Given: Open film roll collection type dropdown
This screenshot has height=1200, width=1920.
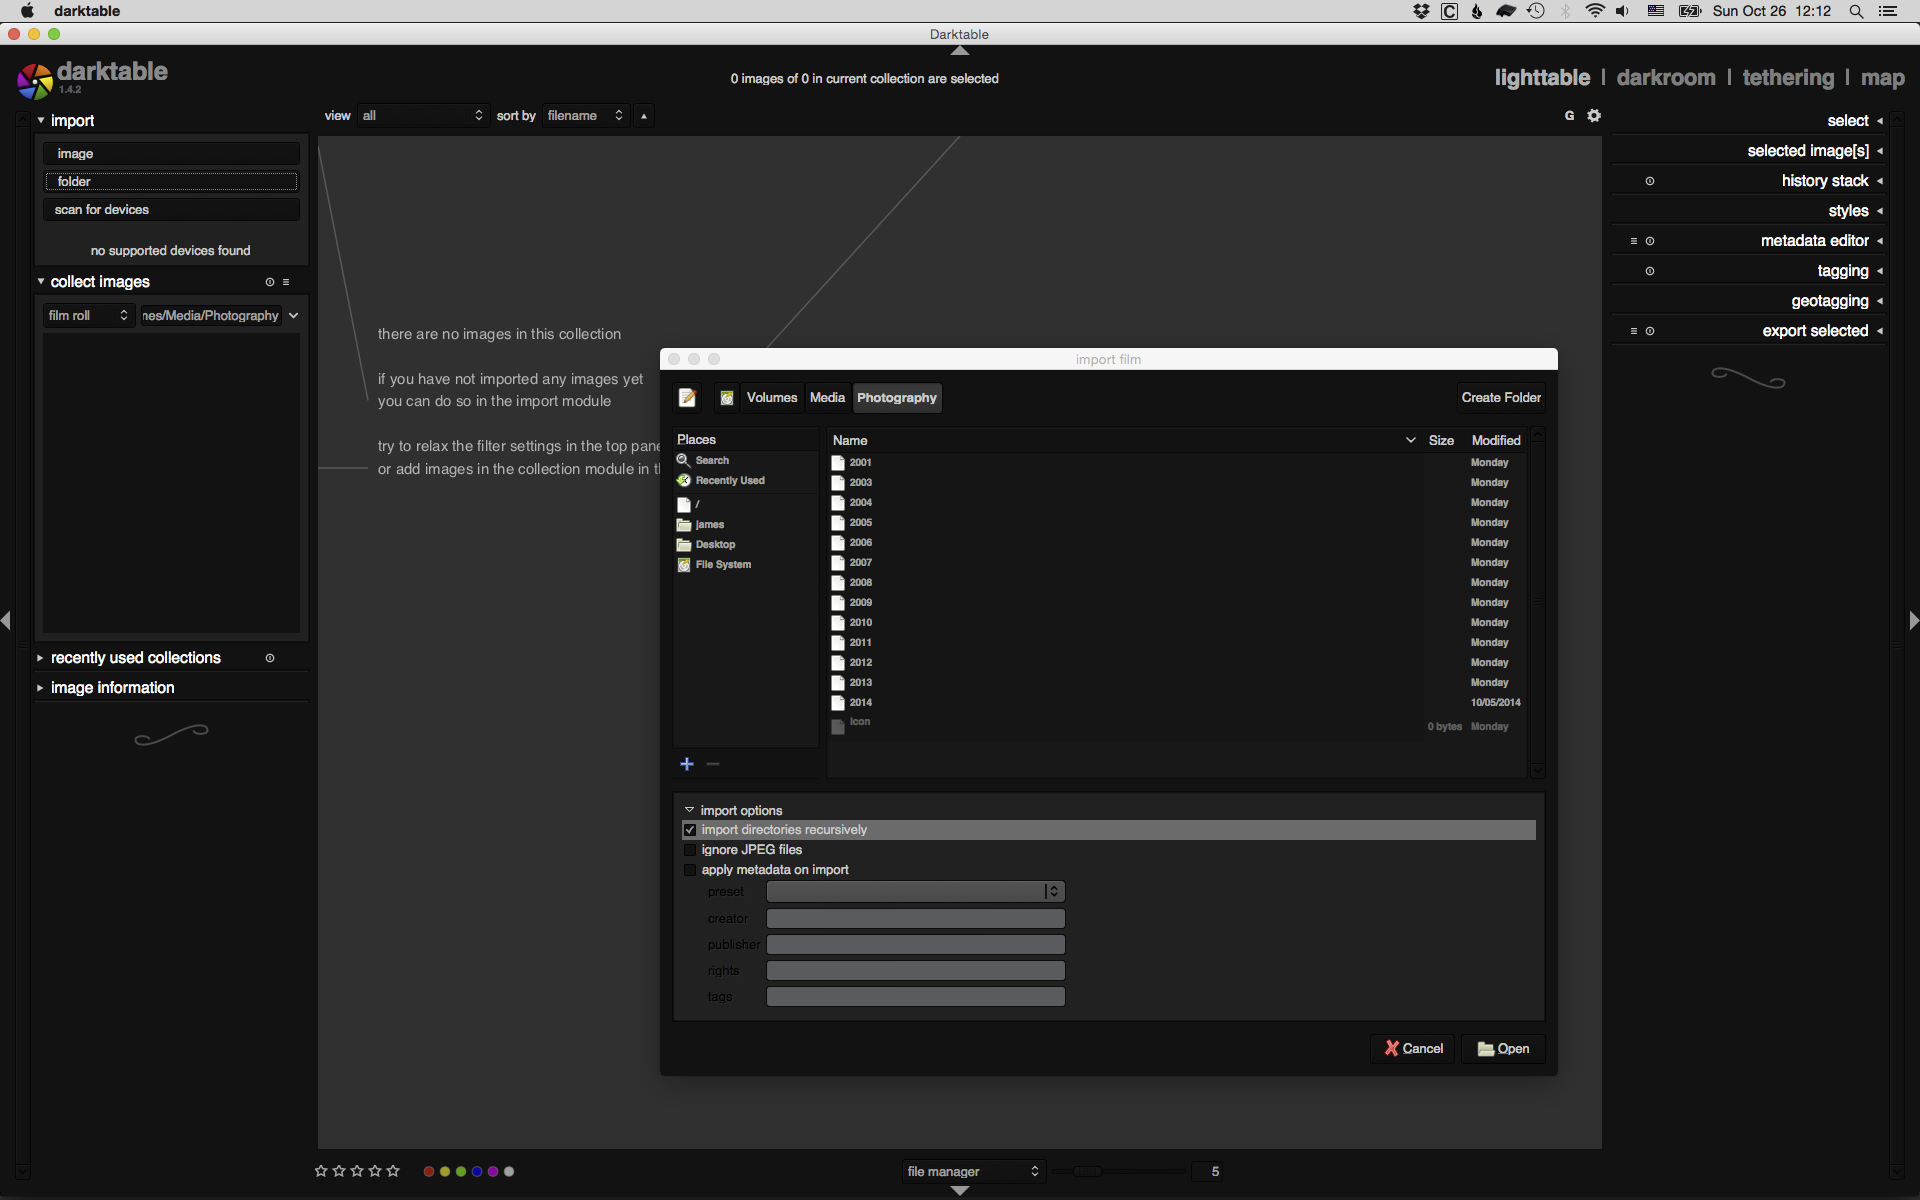Looking at the screenshot, I should [88, 315].
